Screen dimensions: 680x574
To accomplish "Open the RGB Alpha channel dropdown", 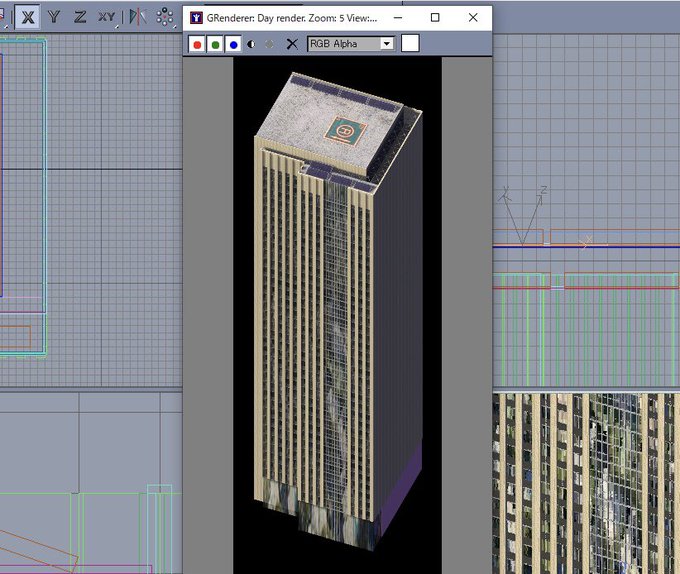I will coord(351,44).
